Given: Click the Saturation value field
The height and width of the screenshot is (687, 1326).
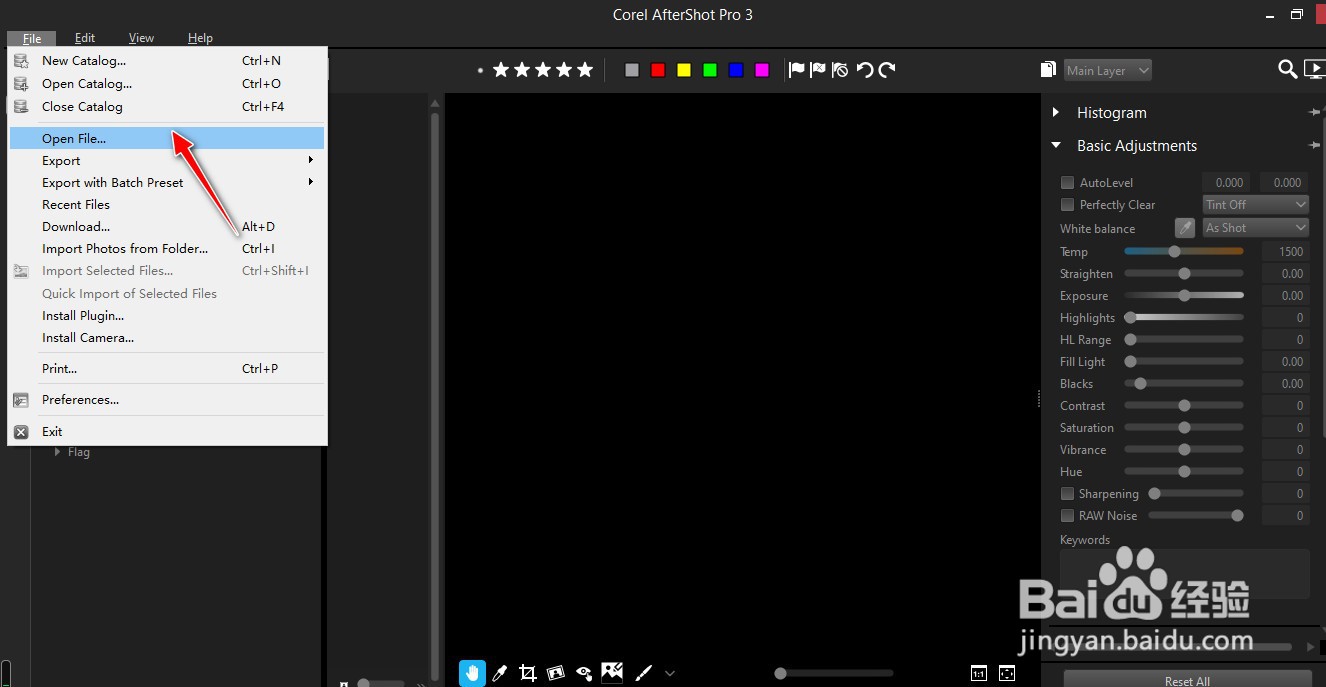Looking at the screenshot, I should pyautogui.click(x=1285, y=428).
